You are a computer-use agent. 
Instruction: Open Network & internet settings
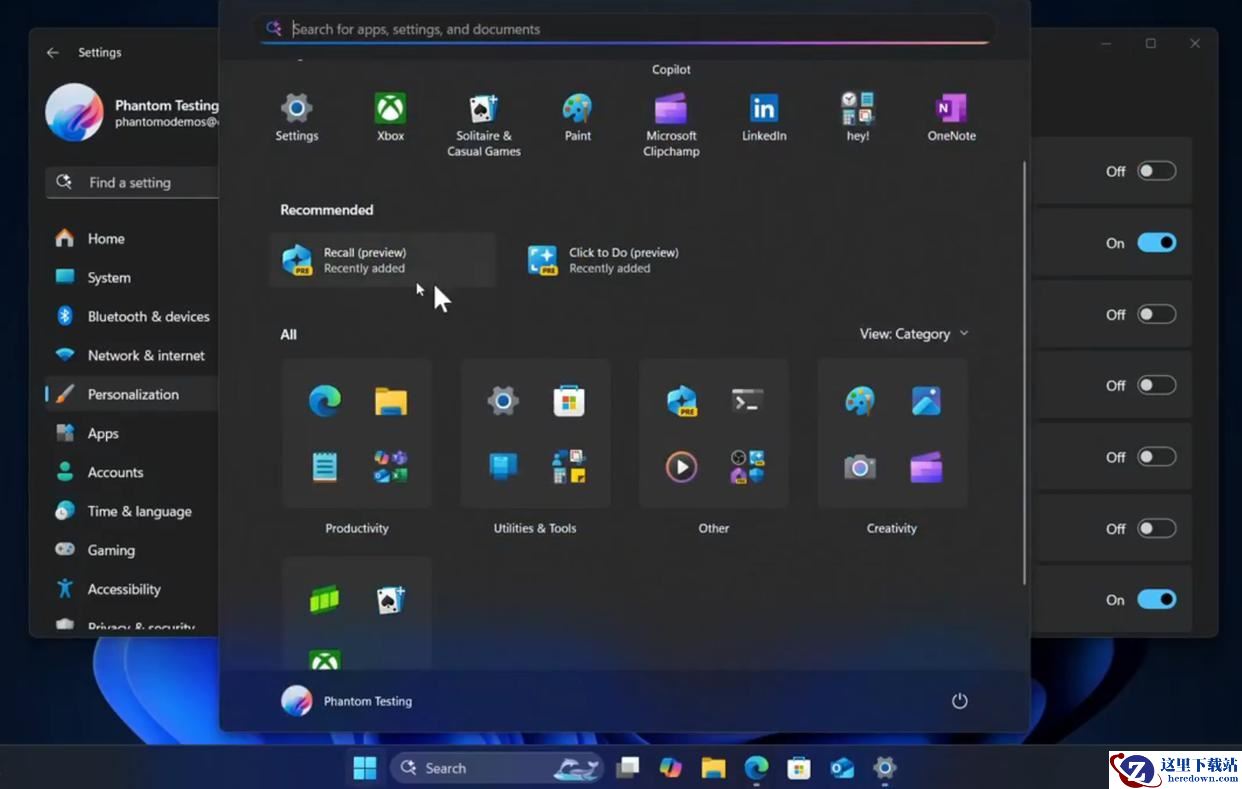(x=132, y=355)
